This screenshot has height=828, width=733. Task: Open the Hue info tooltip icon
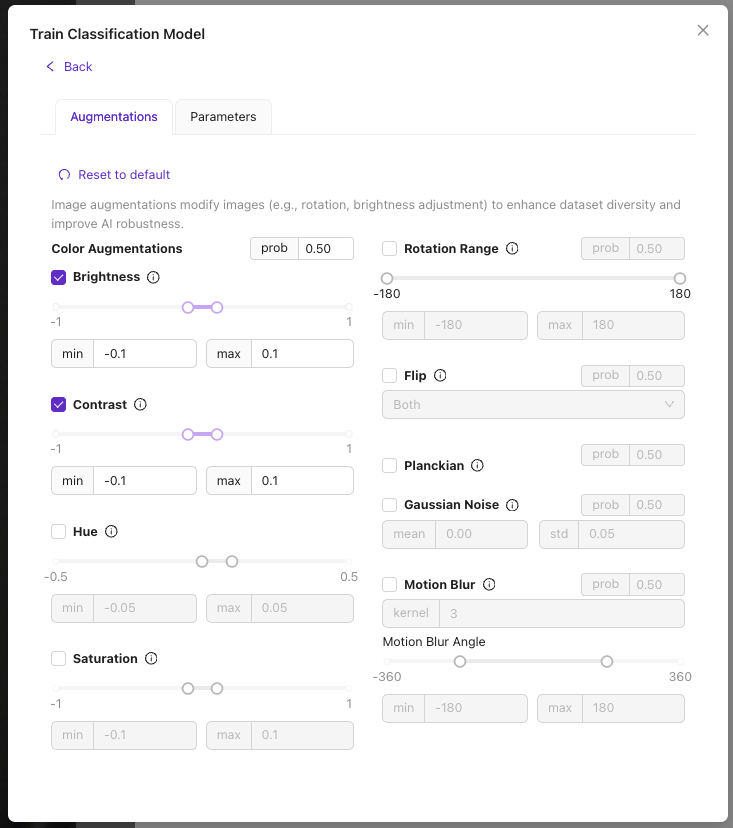(110, 531)
